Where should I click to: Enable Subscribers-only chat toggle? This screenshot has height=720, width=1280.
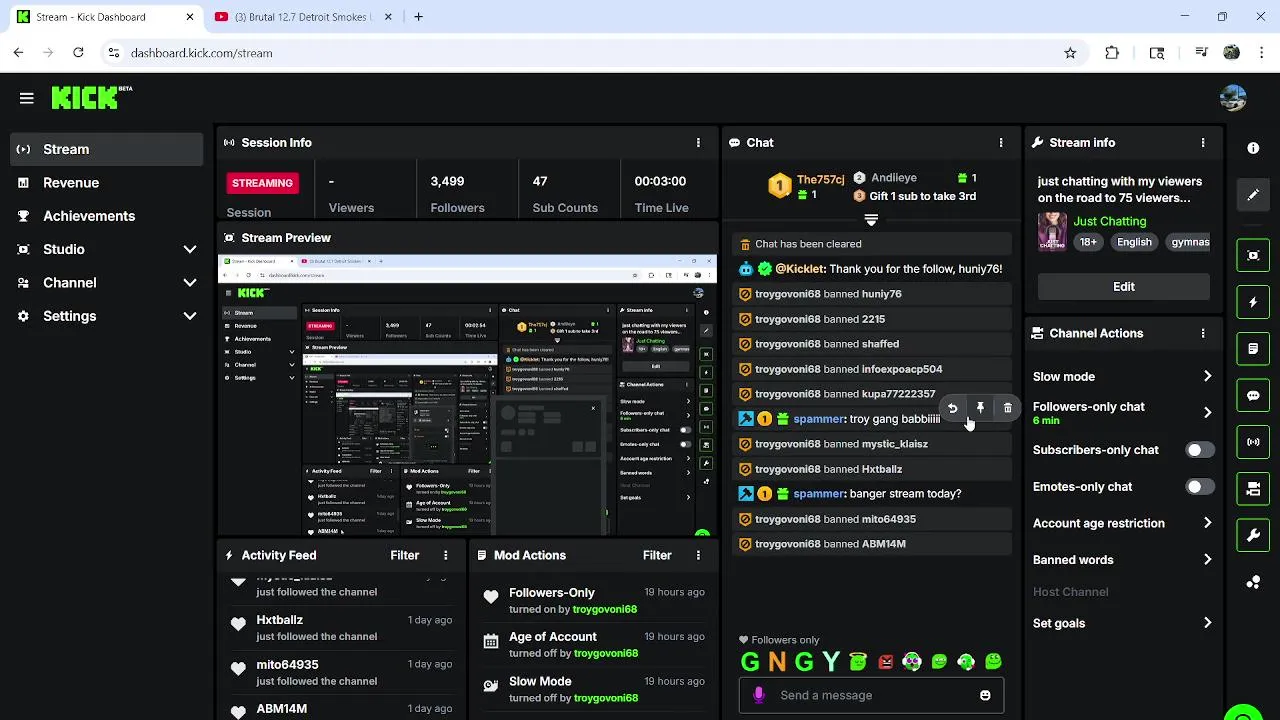point(1200,450)
